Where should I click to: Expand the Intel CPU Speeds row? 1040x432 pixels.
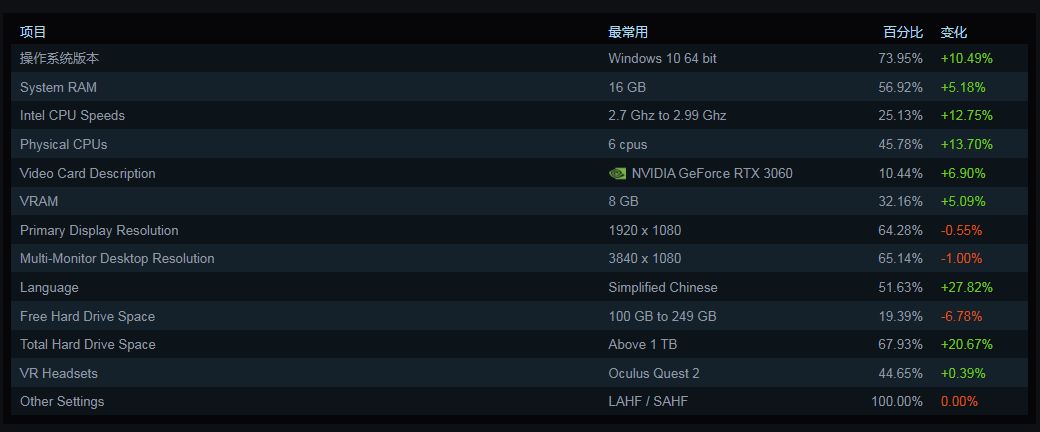pos(519,115)
